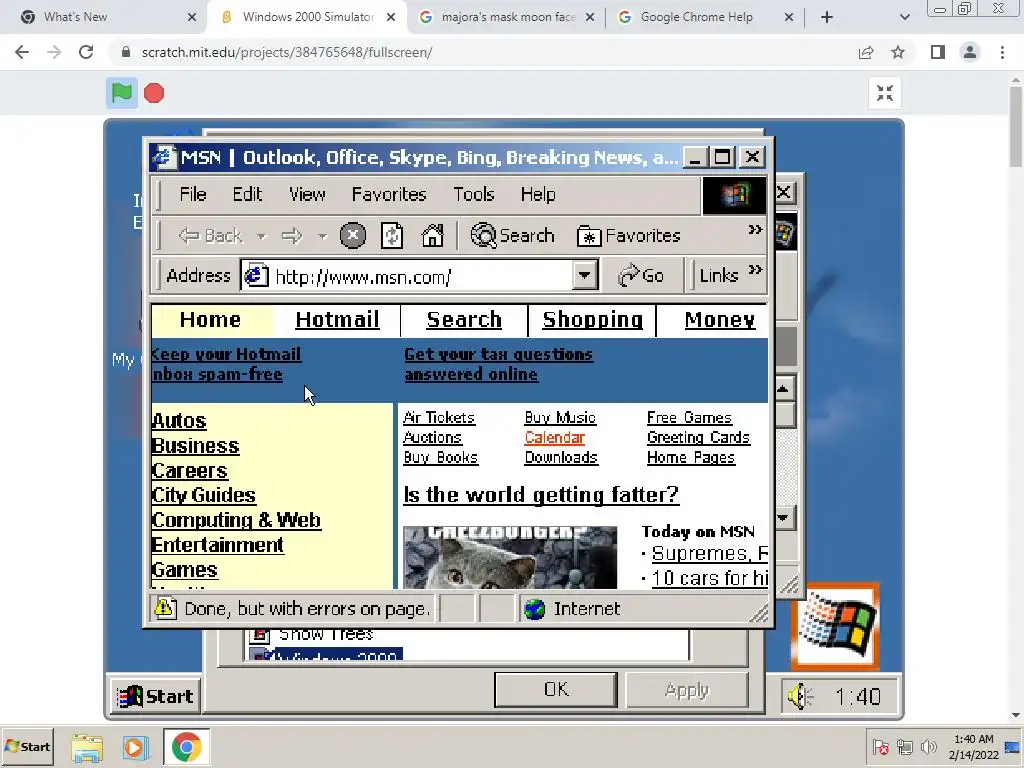Open the IE Edit menu
Screen dimensions: 1024x768
coord(247,195)
